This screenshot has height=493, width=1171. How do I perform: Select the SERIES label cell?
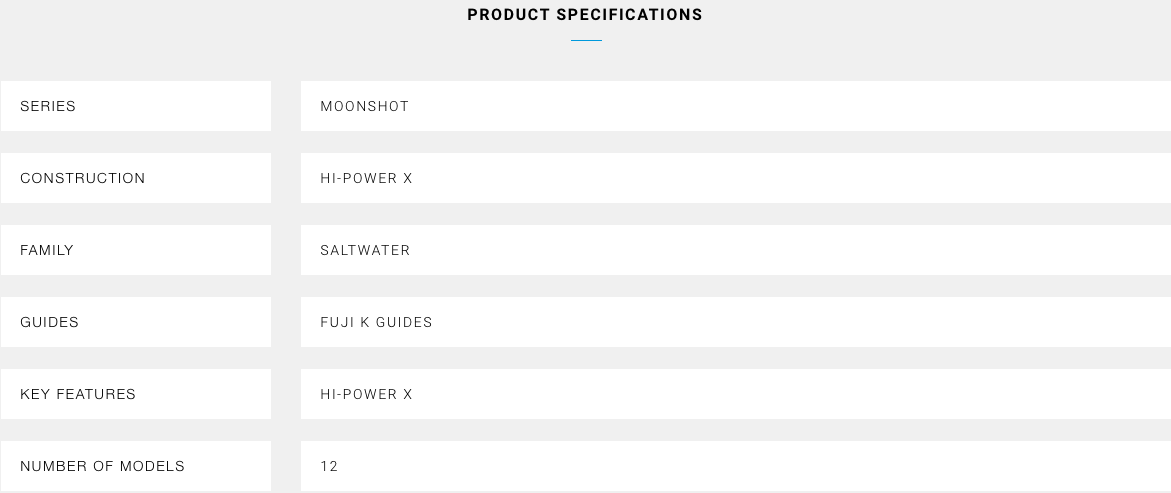point(136,106)
